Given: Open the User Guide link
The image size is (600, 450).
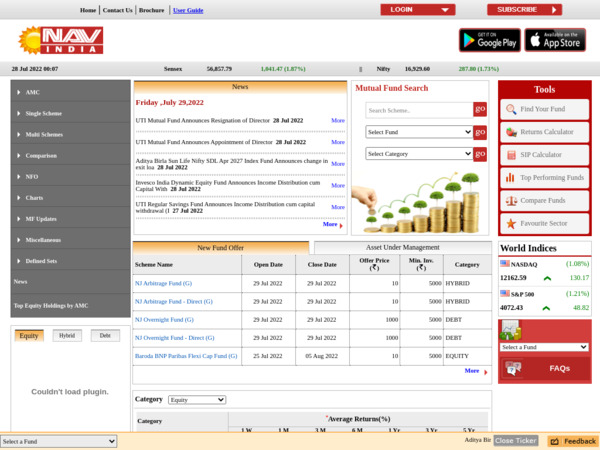Looking at the screenshot, I should click(188, 10).
